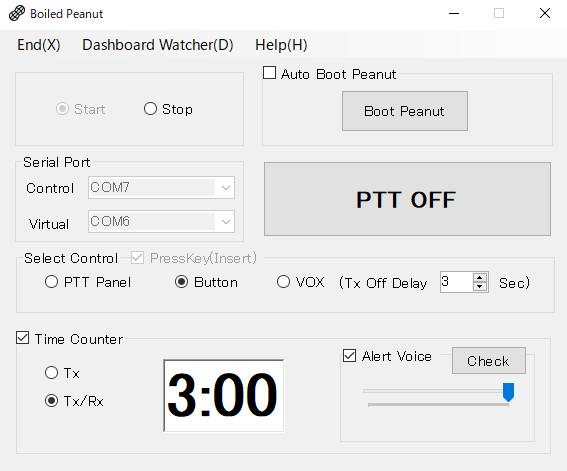Image resolution: width=567 pixels, height=471 pixels.
Task: Open the End(X) menu
Action: (39, 45)
